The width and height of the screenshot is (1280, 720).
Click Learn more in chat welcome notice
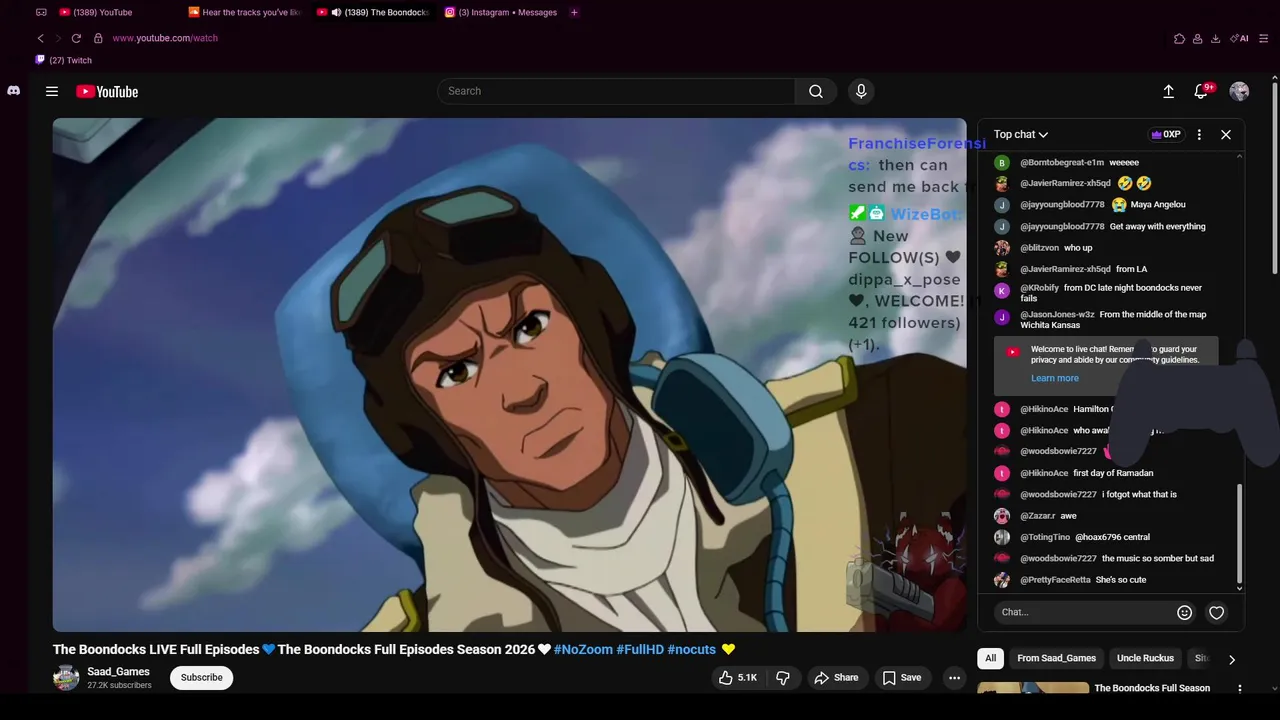pos(1055,378)
